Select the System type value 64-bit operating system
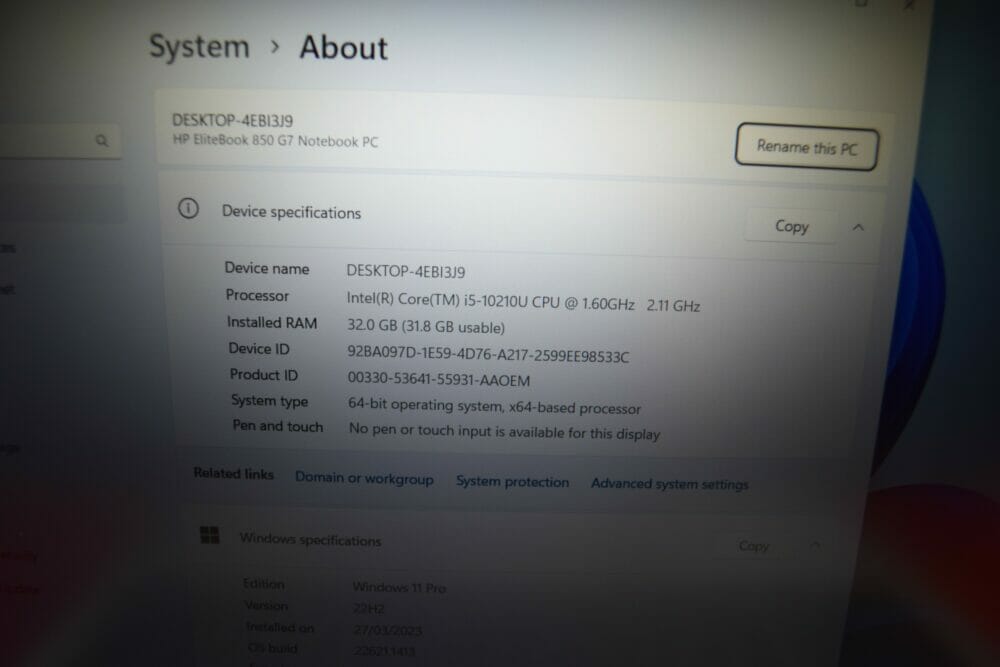 tap(494, 406)
